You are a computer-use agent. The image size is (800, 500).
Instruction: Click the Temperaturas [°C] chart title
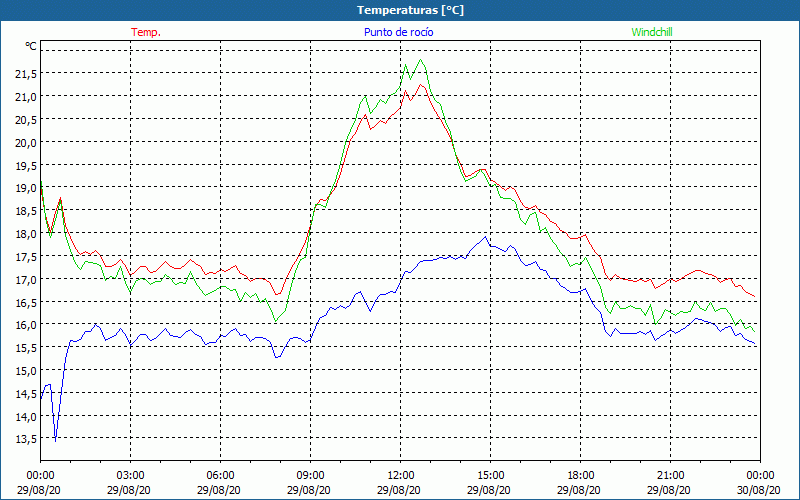tap(410, 10)
